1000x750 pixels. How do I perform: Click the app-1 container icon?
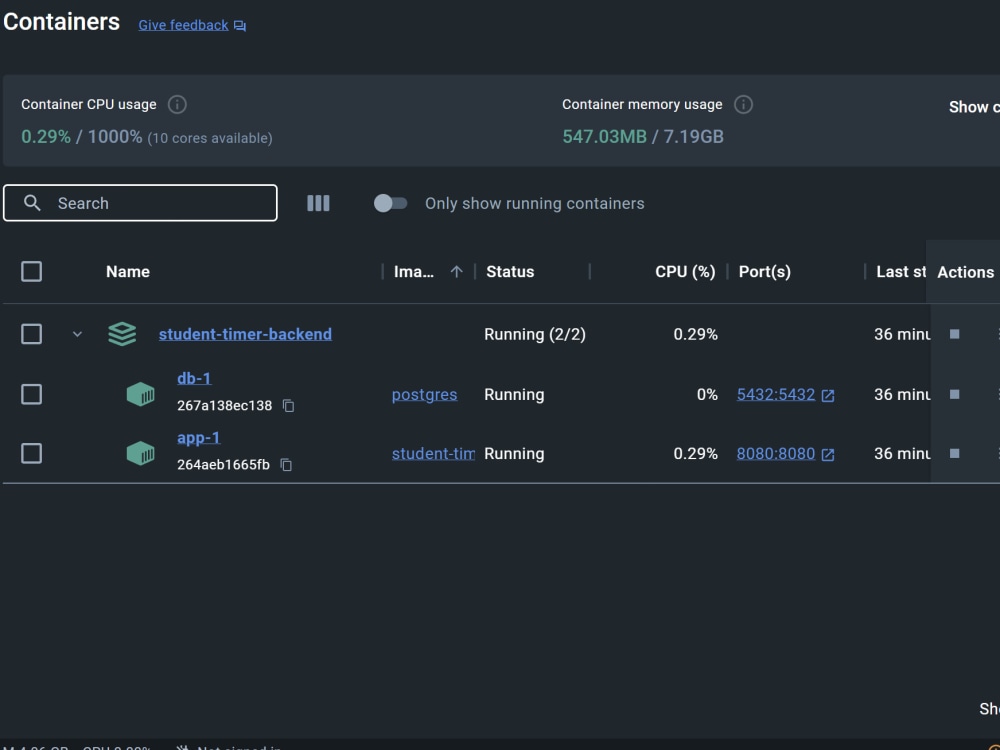pos(140,453)
